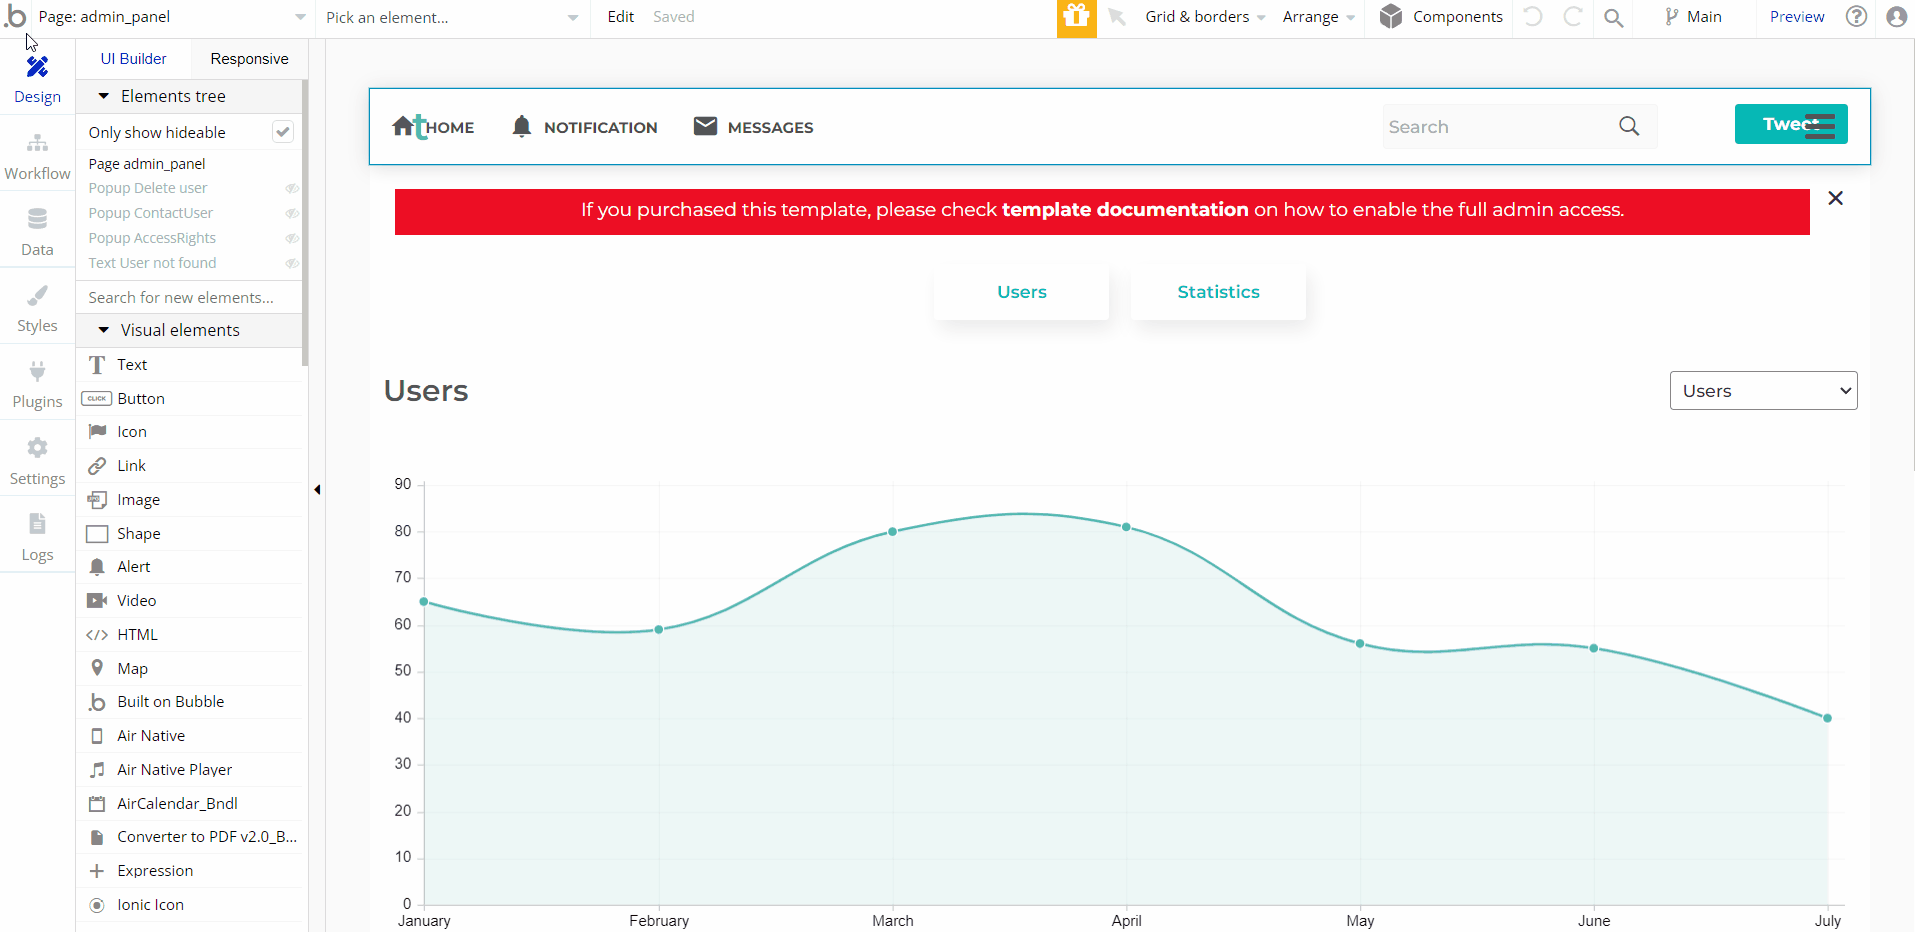This screenshot has height=932, width=1915.
Task: Open the Users chart dropdown
Action: tap(1763, 391)
